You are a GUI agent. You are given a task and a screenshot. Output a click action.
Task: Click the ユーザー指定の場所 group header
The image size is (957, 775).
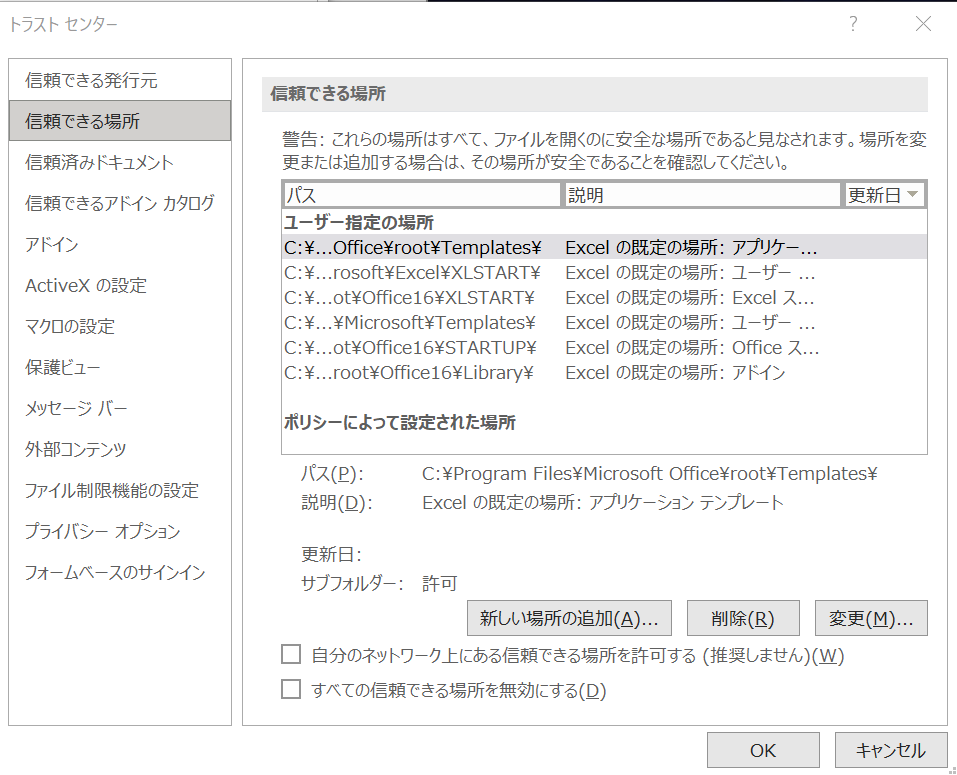click(x=359, y=222)
